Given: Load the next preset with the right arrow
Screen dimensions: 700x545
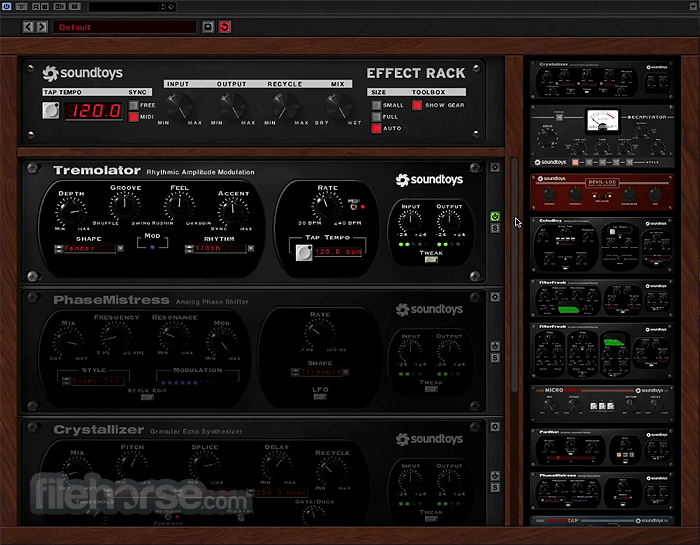Looking at the screenshot, I should coord(42,27).
